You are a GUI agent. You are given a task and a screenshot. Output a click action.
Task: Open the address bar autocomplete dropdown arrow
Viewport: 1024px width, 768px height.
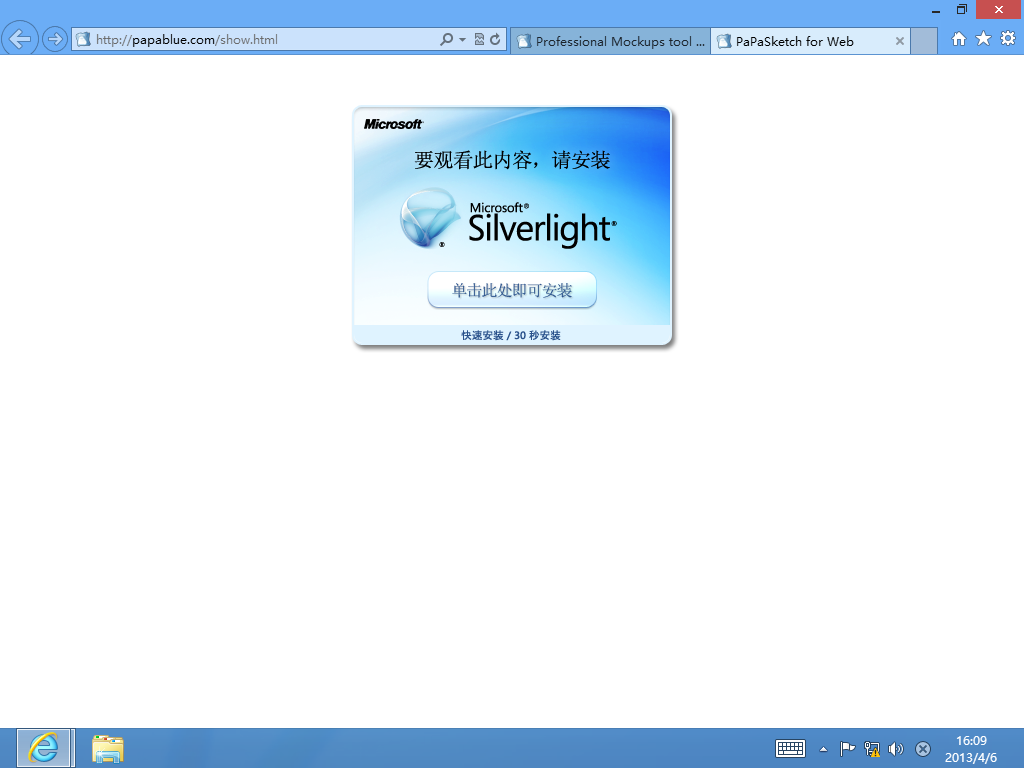pyautogui.click(x=462, y=39)
